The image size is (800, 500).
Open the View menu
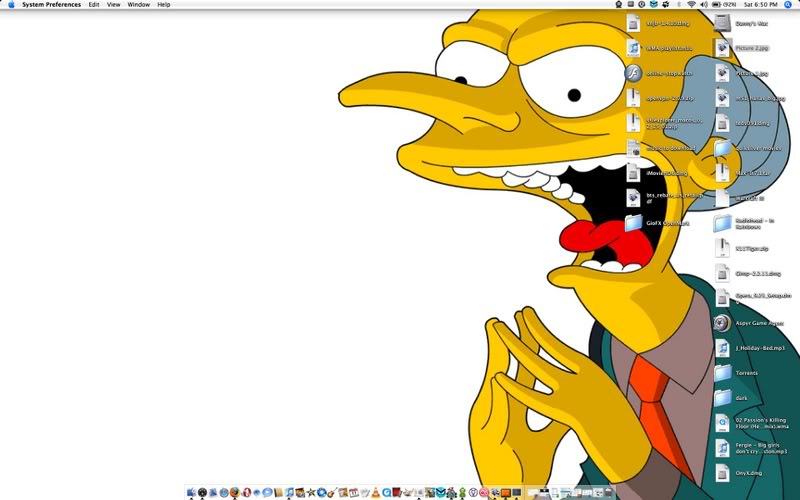[x=113, y=4]
